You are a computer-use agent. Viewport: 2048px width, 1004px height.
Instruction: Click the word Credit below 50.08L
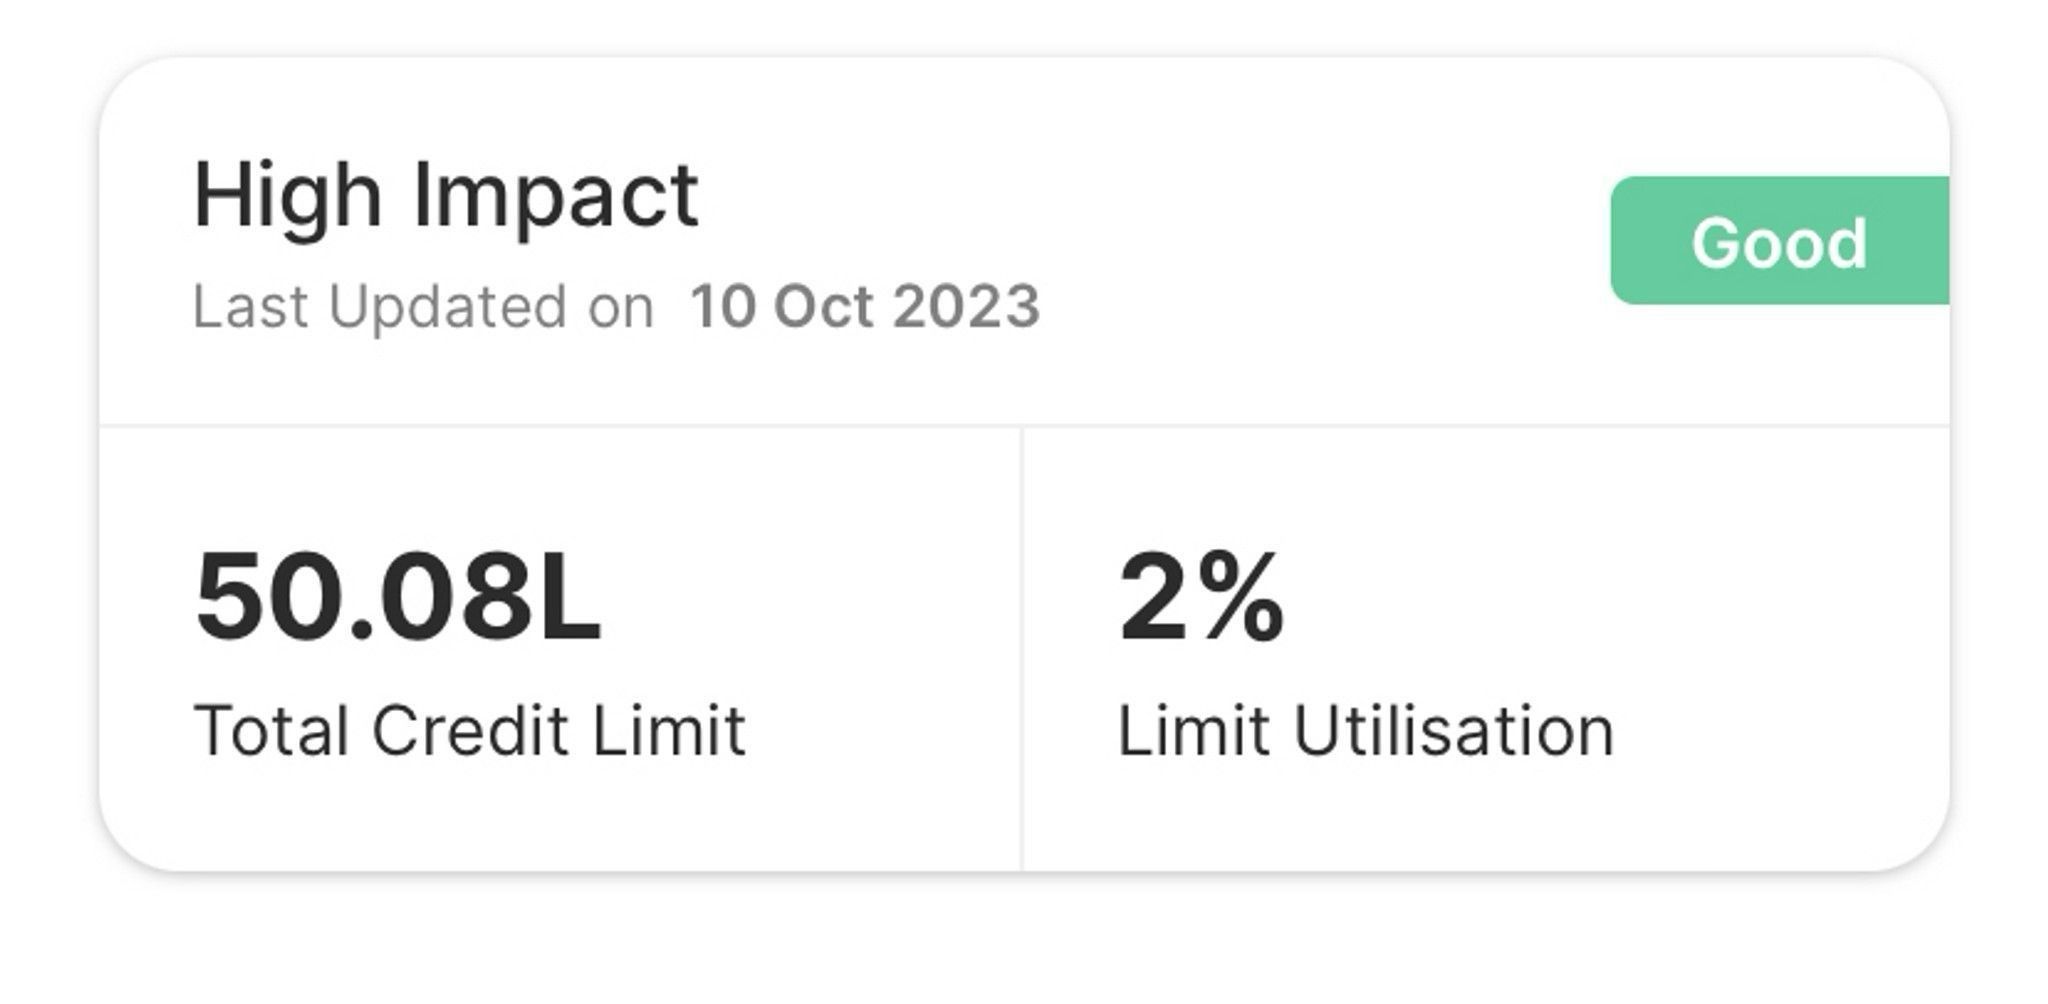point(469,731)
